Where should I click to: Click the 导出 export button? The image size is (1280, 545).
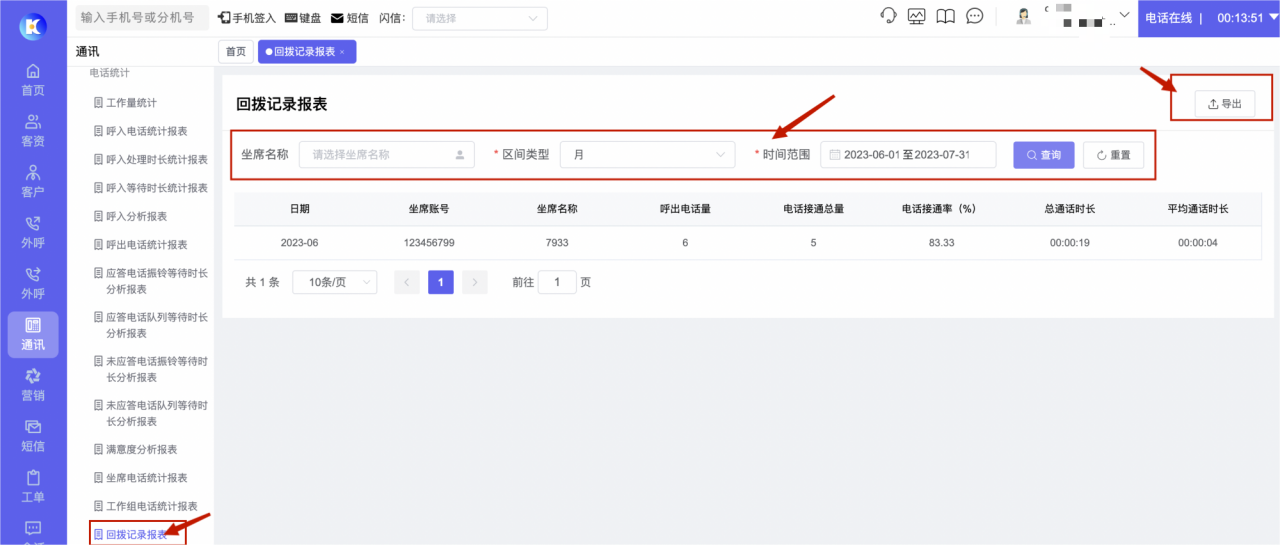tap(1224, 104)
